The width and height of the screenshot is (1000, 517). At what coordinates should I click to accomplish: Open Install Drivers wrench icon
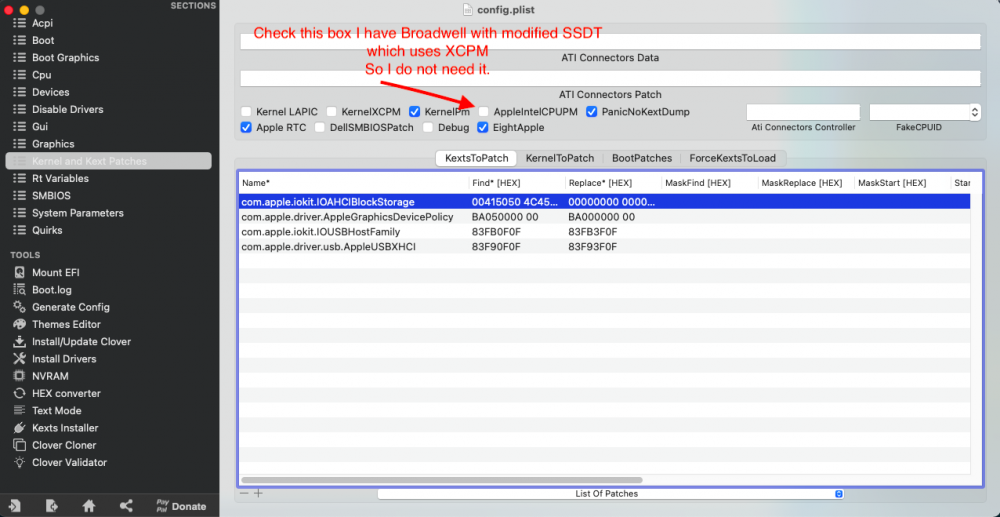pos(20,358)
